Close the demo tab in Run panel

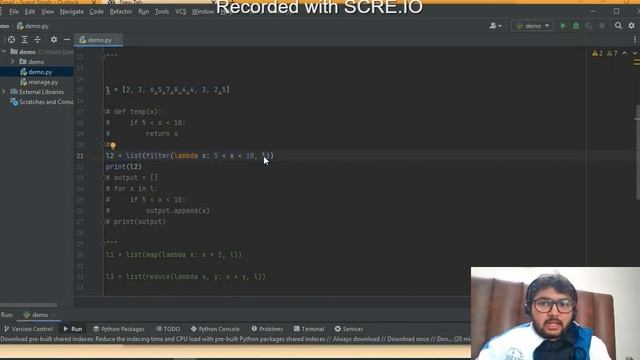53,315
